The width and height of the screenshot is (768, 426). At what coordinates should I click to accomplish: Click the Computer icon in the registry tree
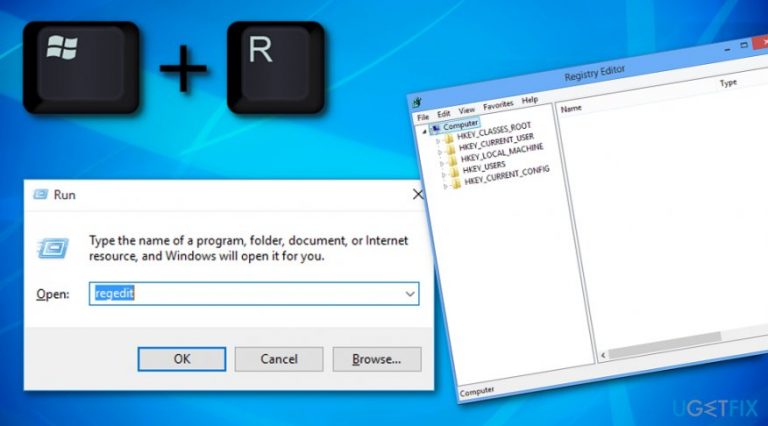(x=435, y=129)
